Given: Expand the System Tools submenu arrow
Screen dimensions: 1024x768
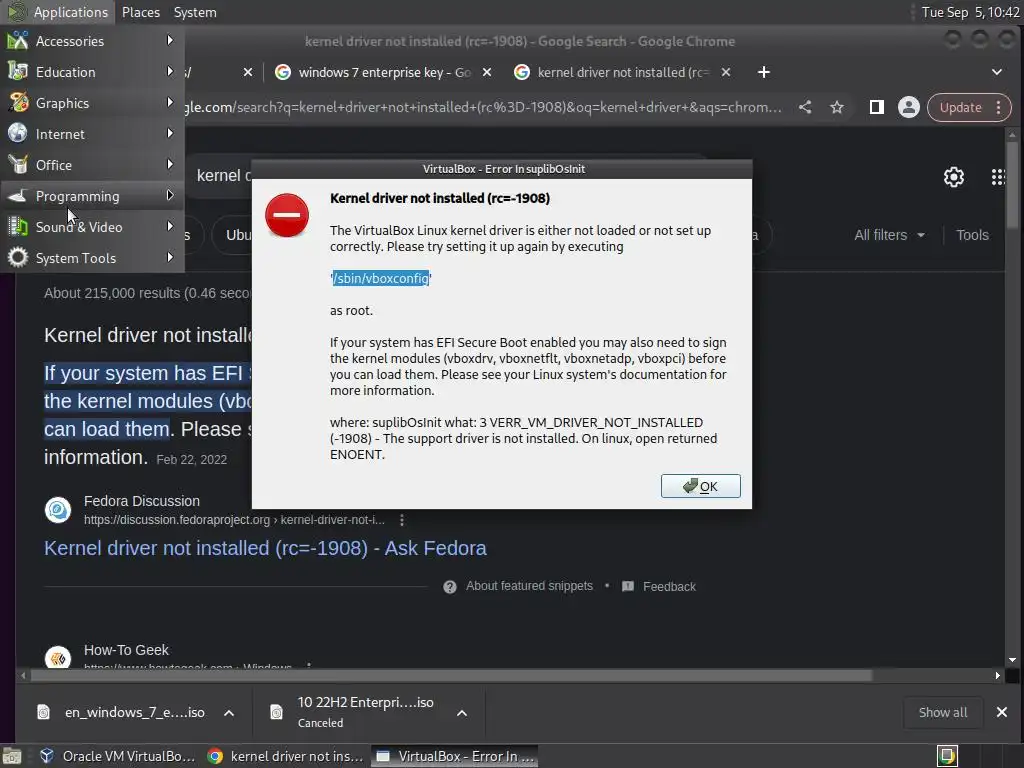Looking at the screenshot, I should 170,257.
